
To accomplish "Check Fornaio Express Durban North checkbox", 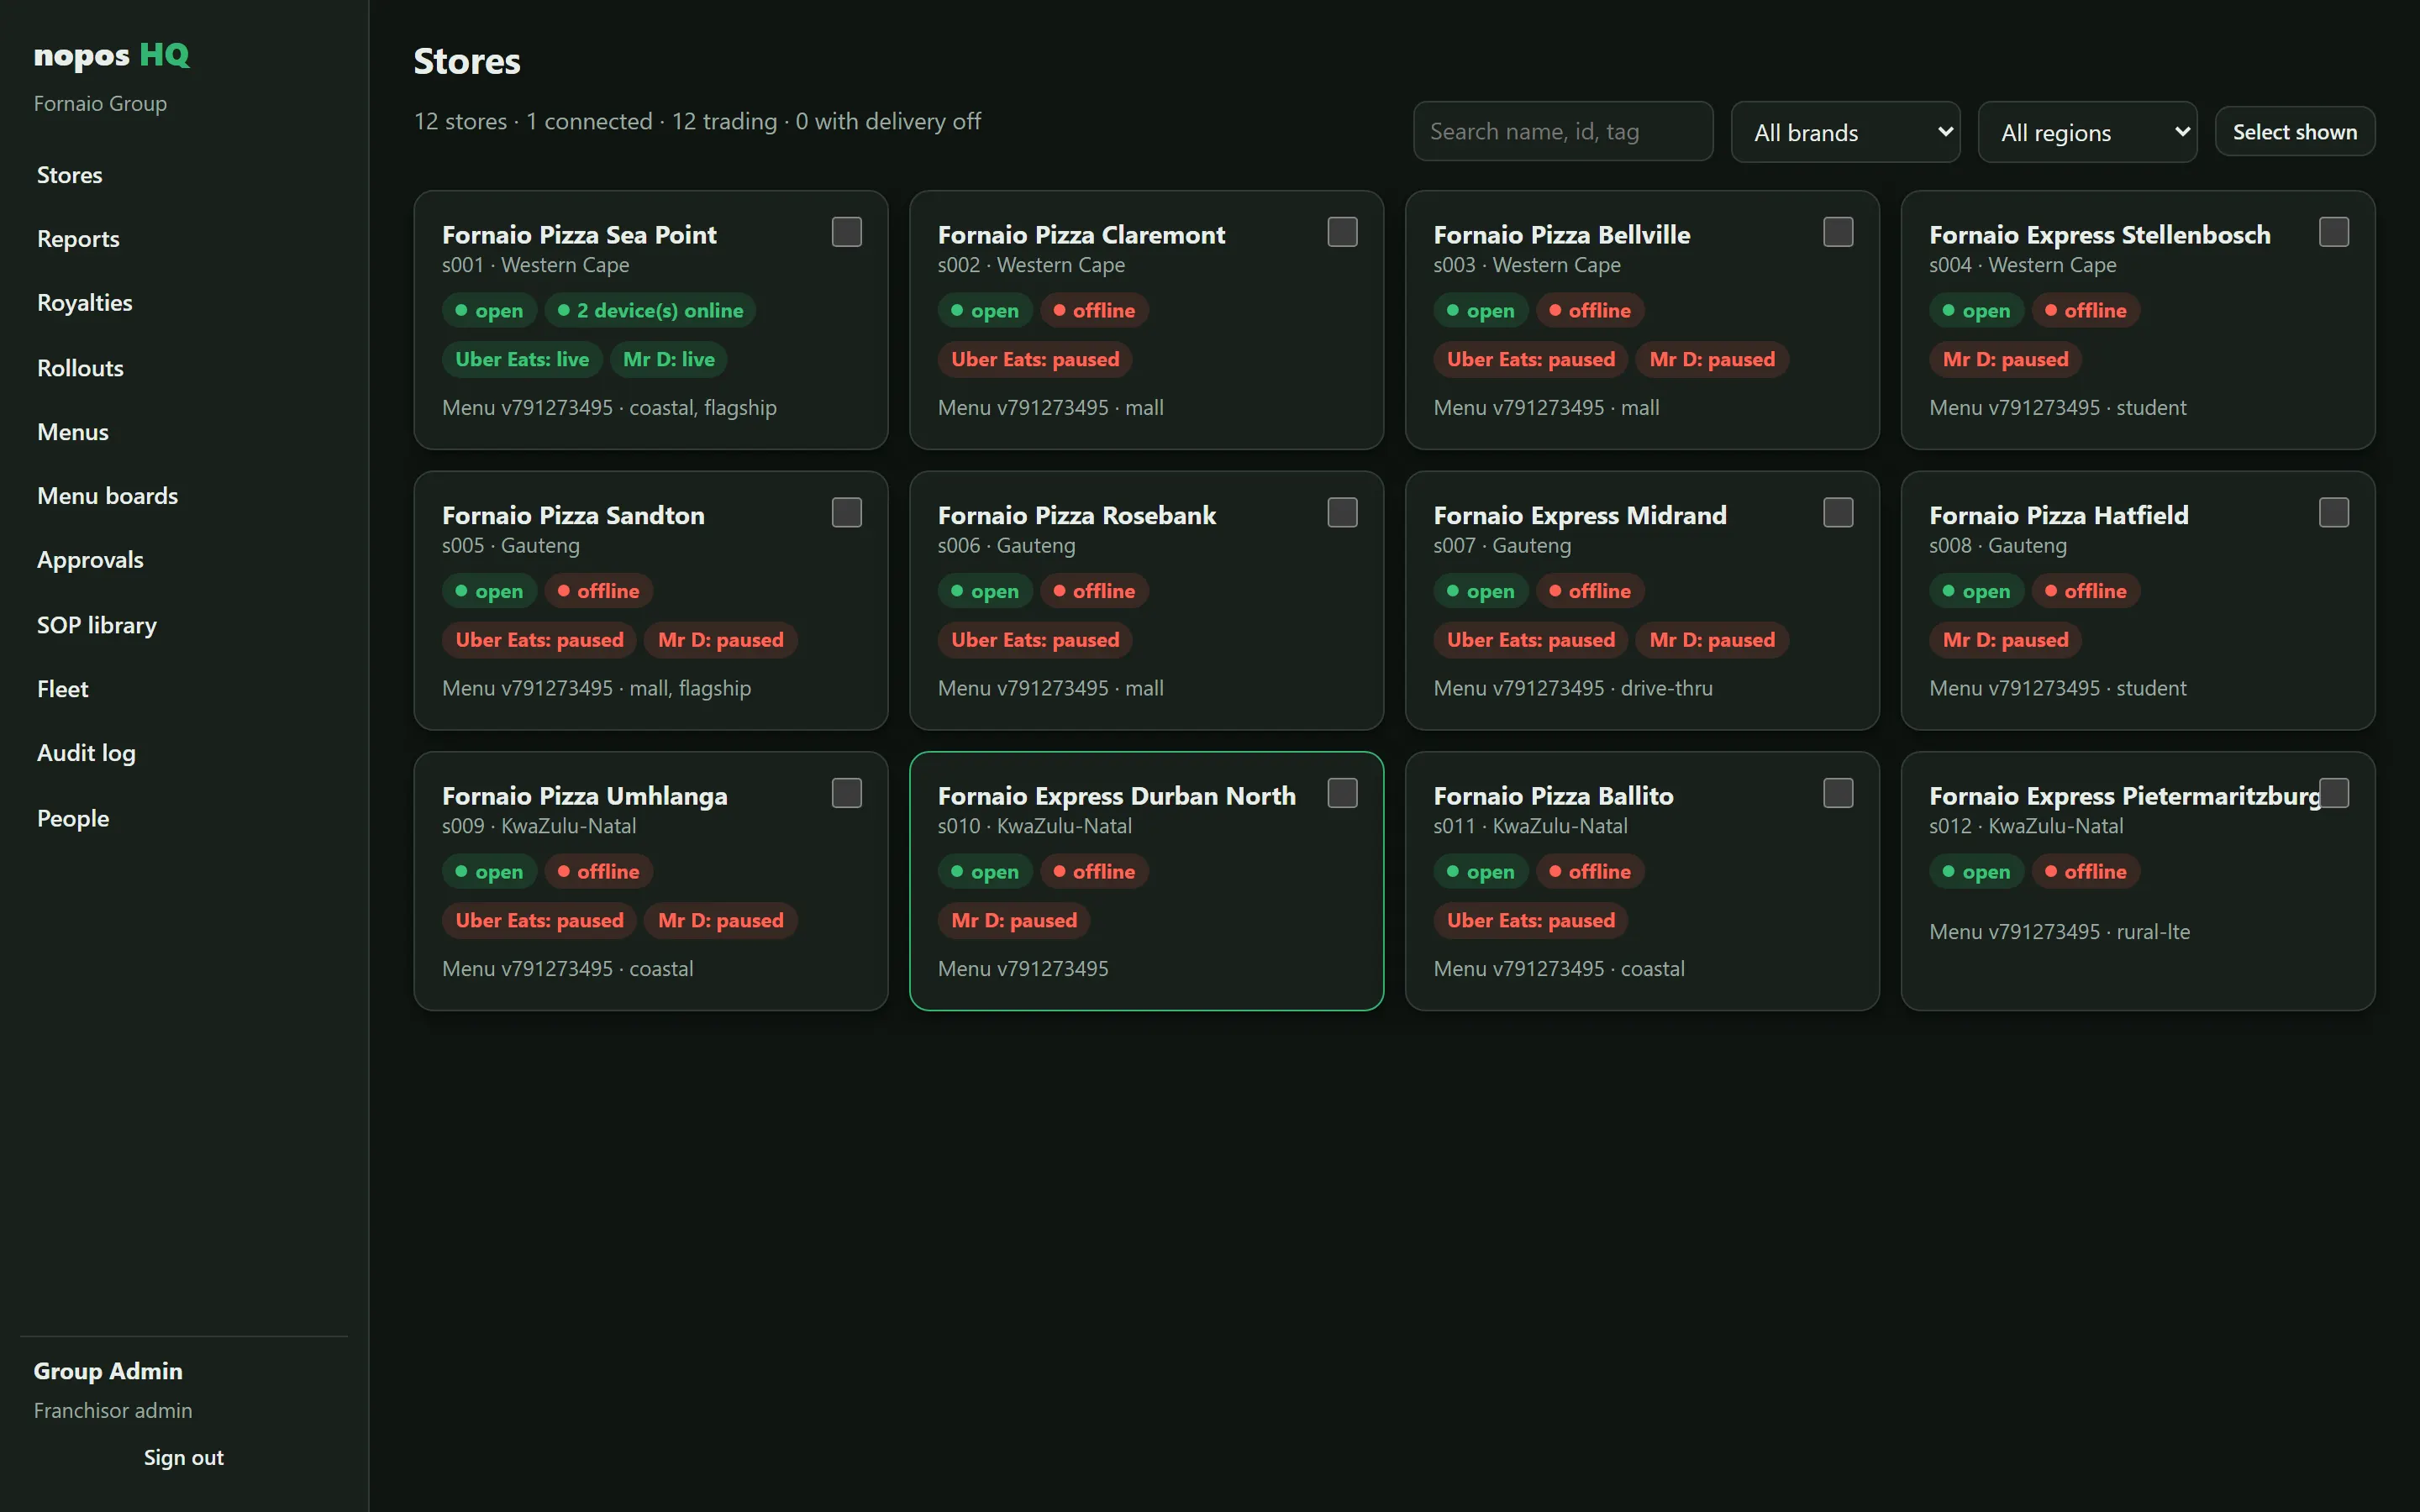I will coord(1342,793).
